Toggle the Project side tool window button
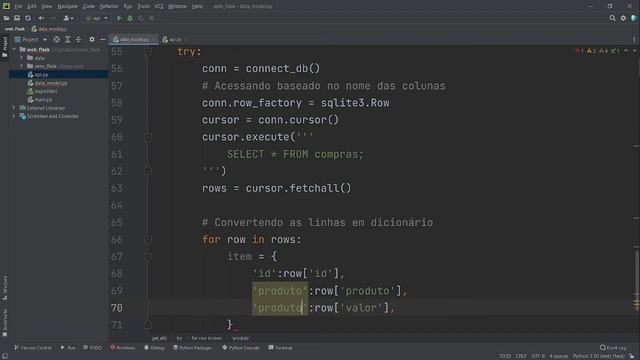640x360 pixels. pyautogui.click(x=4, y=47)
